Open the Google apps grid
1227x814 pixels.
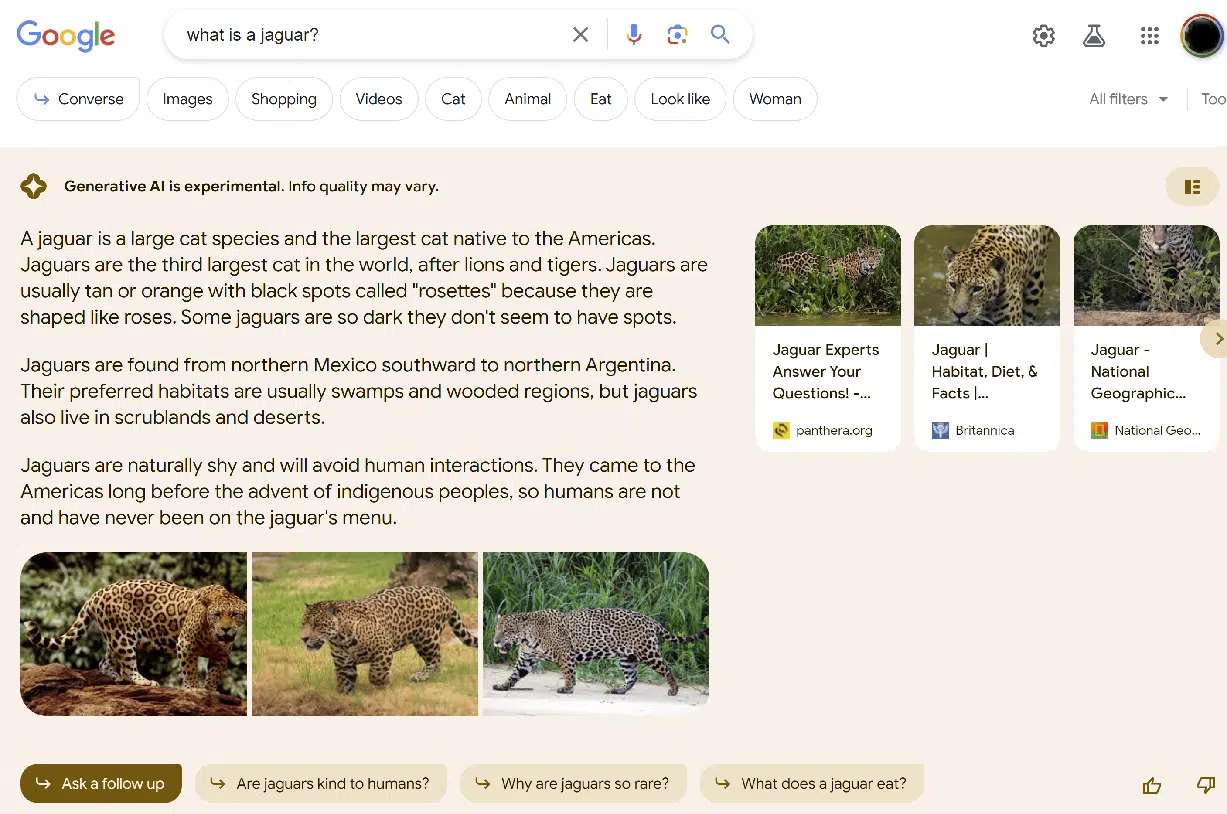point(1150,36)
